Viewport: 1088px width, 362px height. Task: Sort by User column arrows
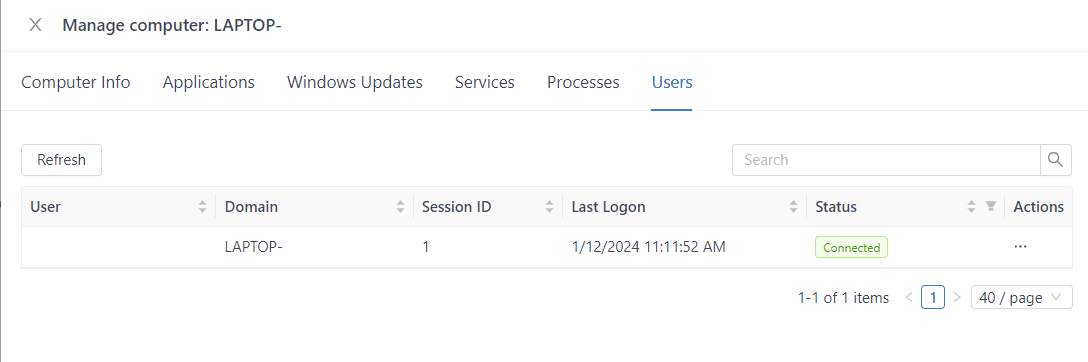(x=203, y=207)
